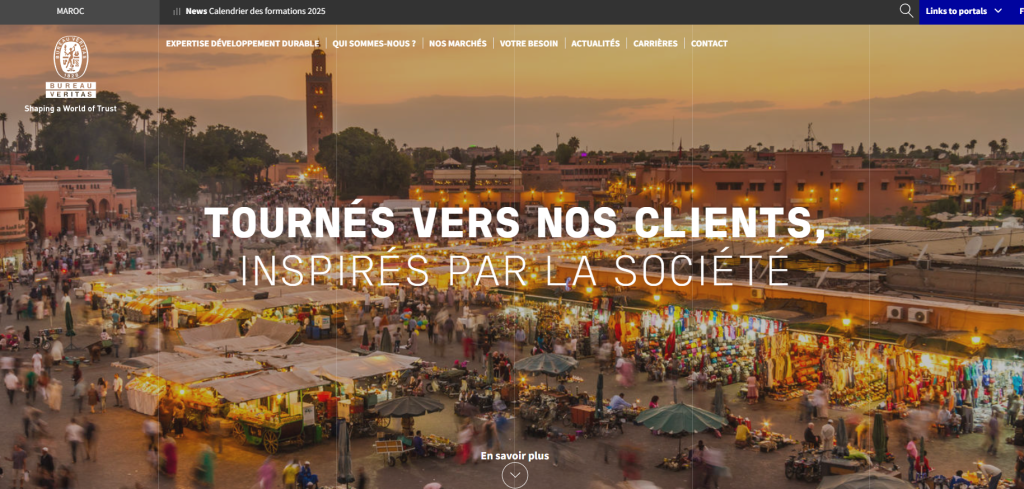The image size is (1024, 489).
Task: Click the Links to portals chevron arrow
Action: point(998,11)
